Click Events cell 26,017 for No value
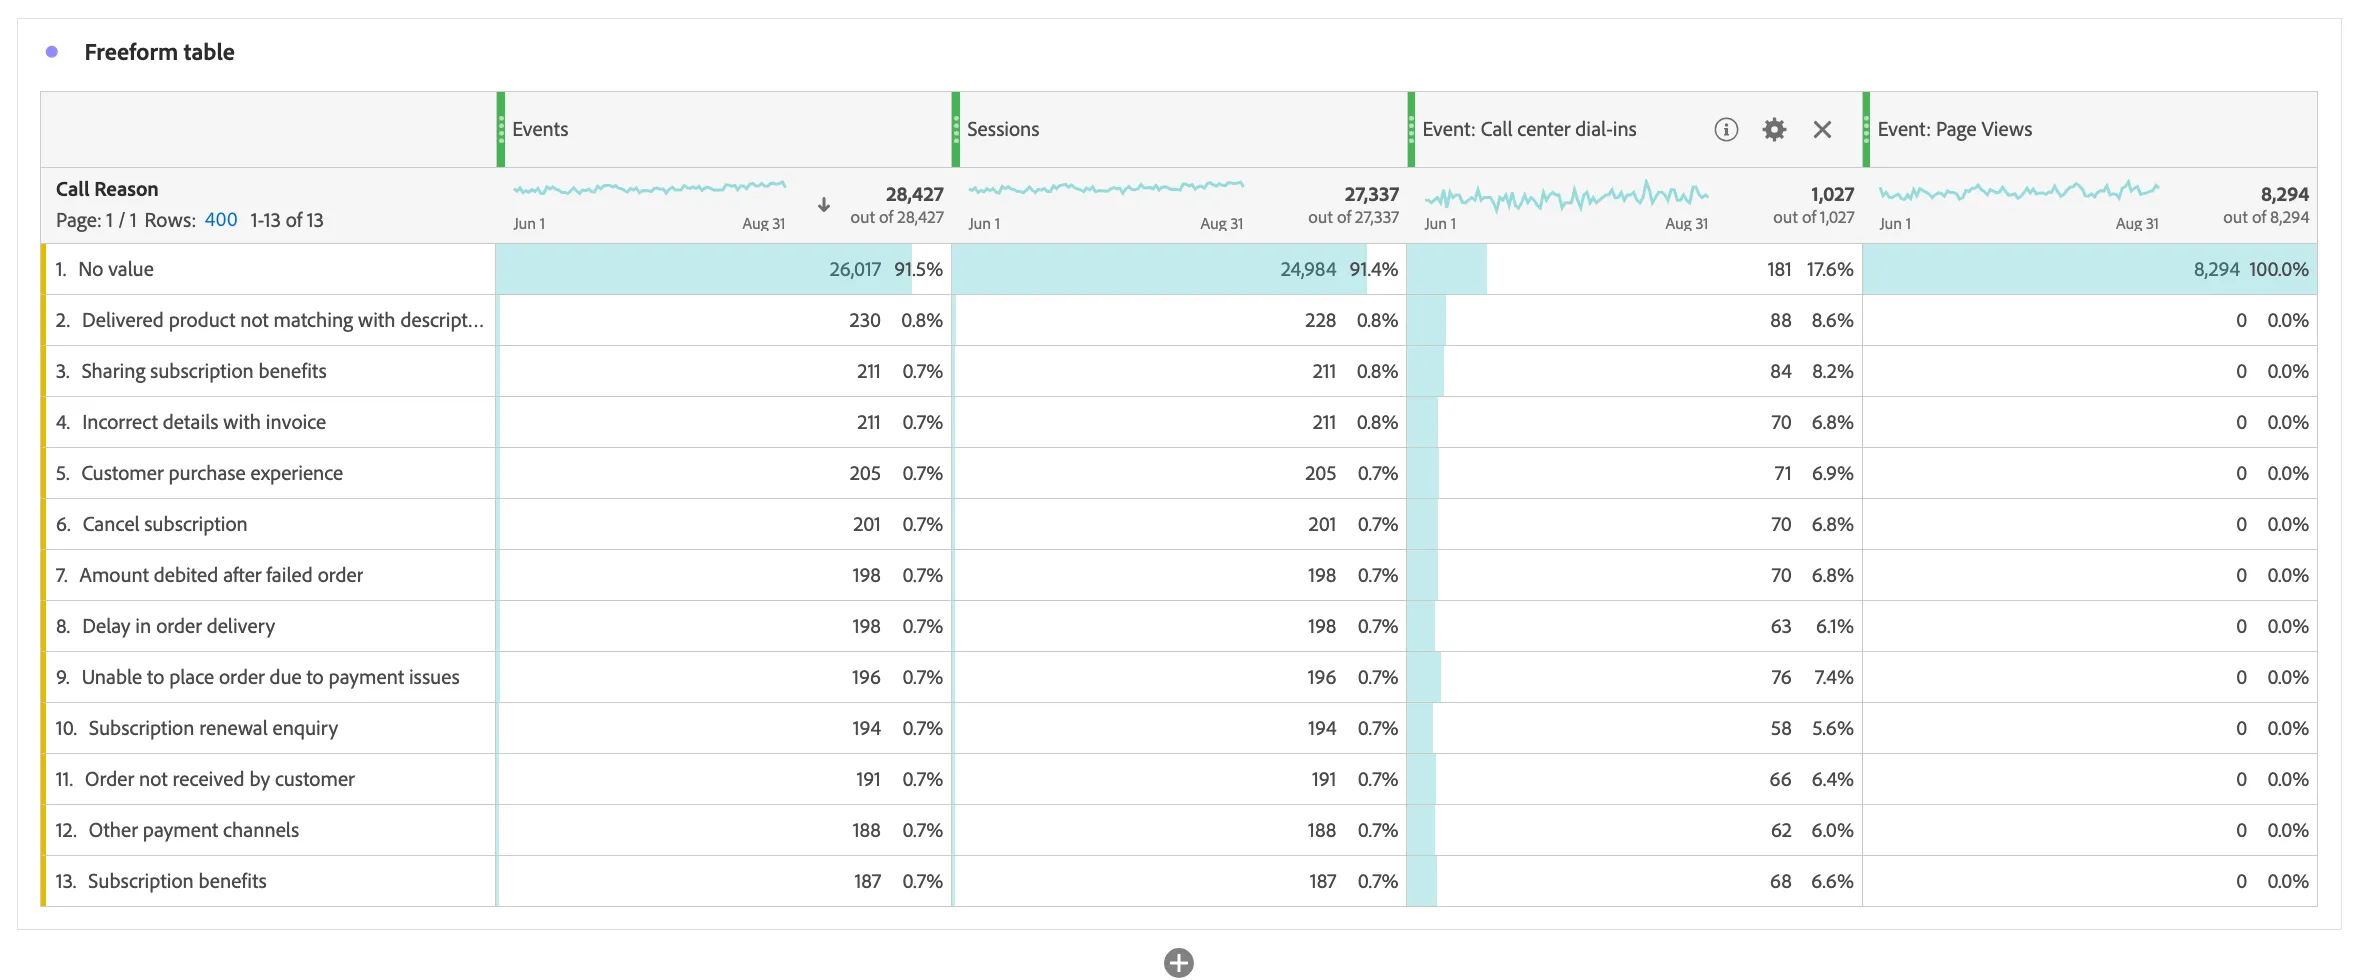2366x980 pixels. click(724, 269)
